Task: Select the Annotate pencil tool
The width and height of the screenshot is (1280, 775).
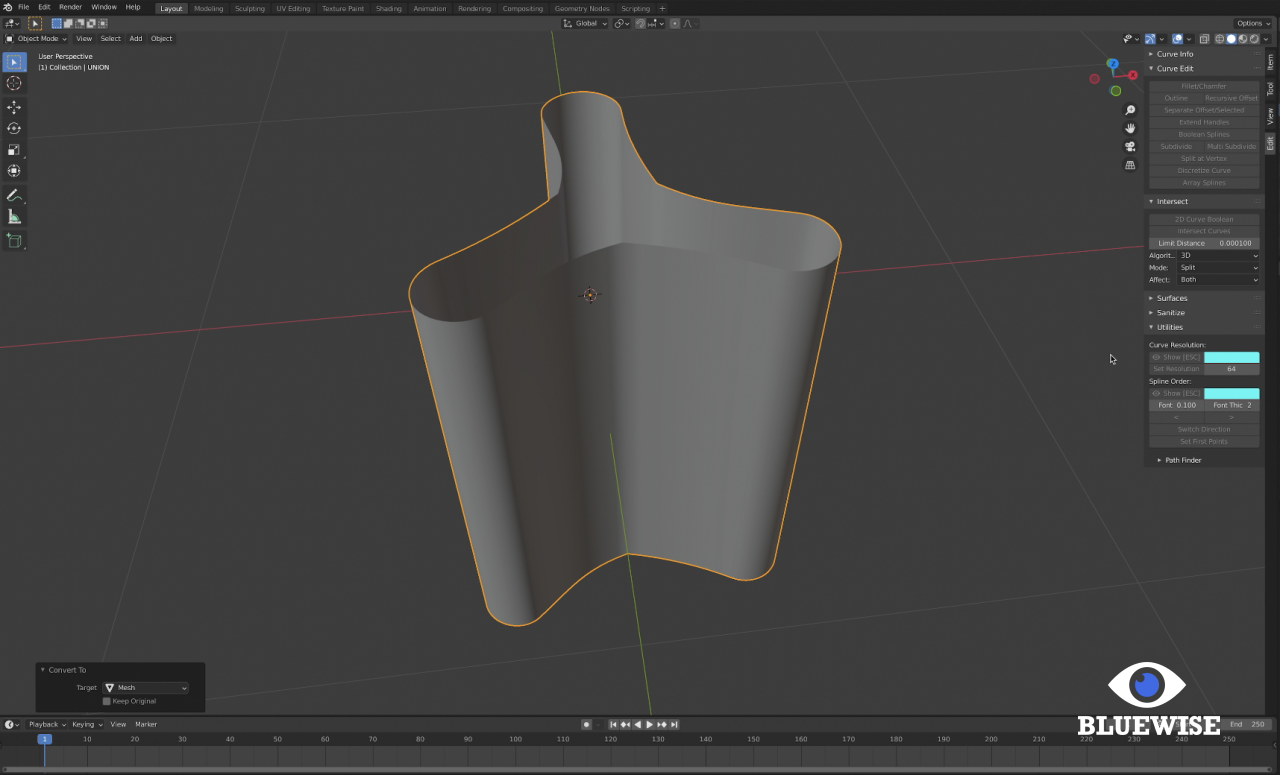Action: (14, 195)
